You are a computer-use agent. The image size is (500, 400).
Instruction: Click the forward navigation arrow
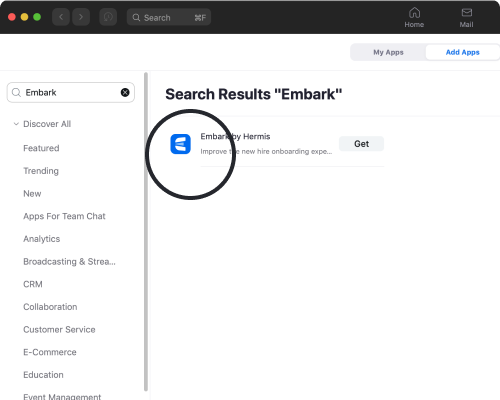point(81,17)
